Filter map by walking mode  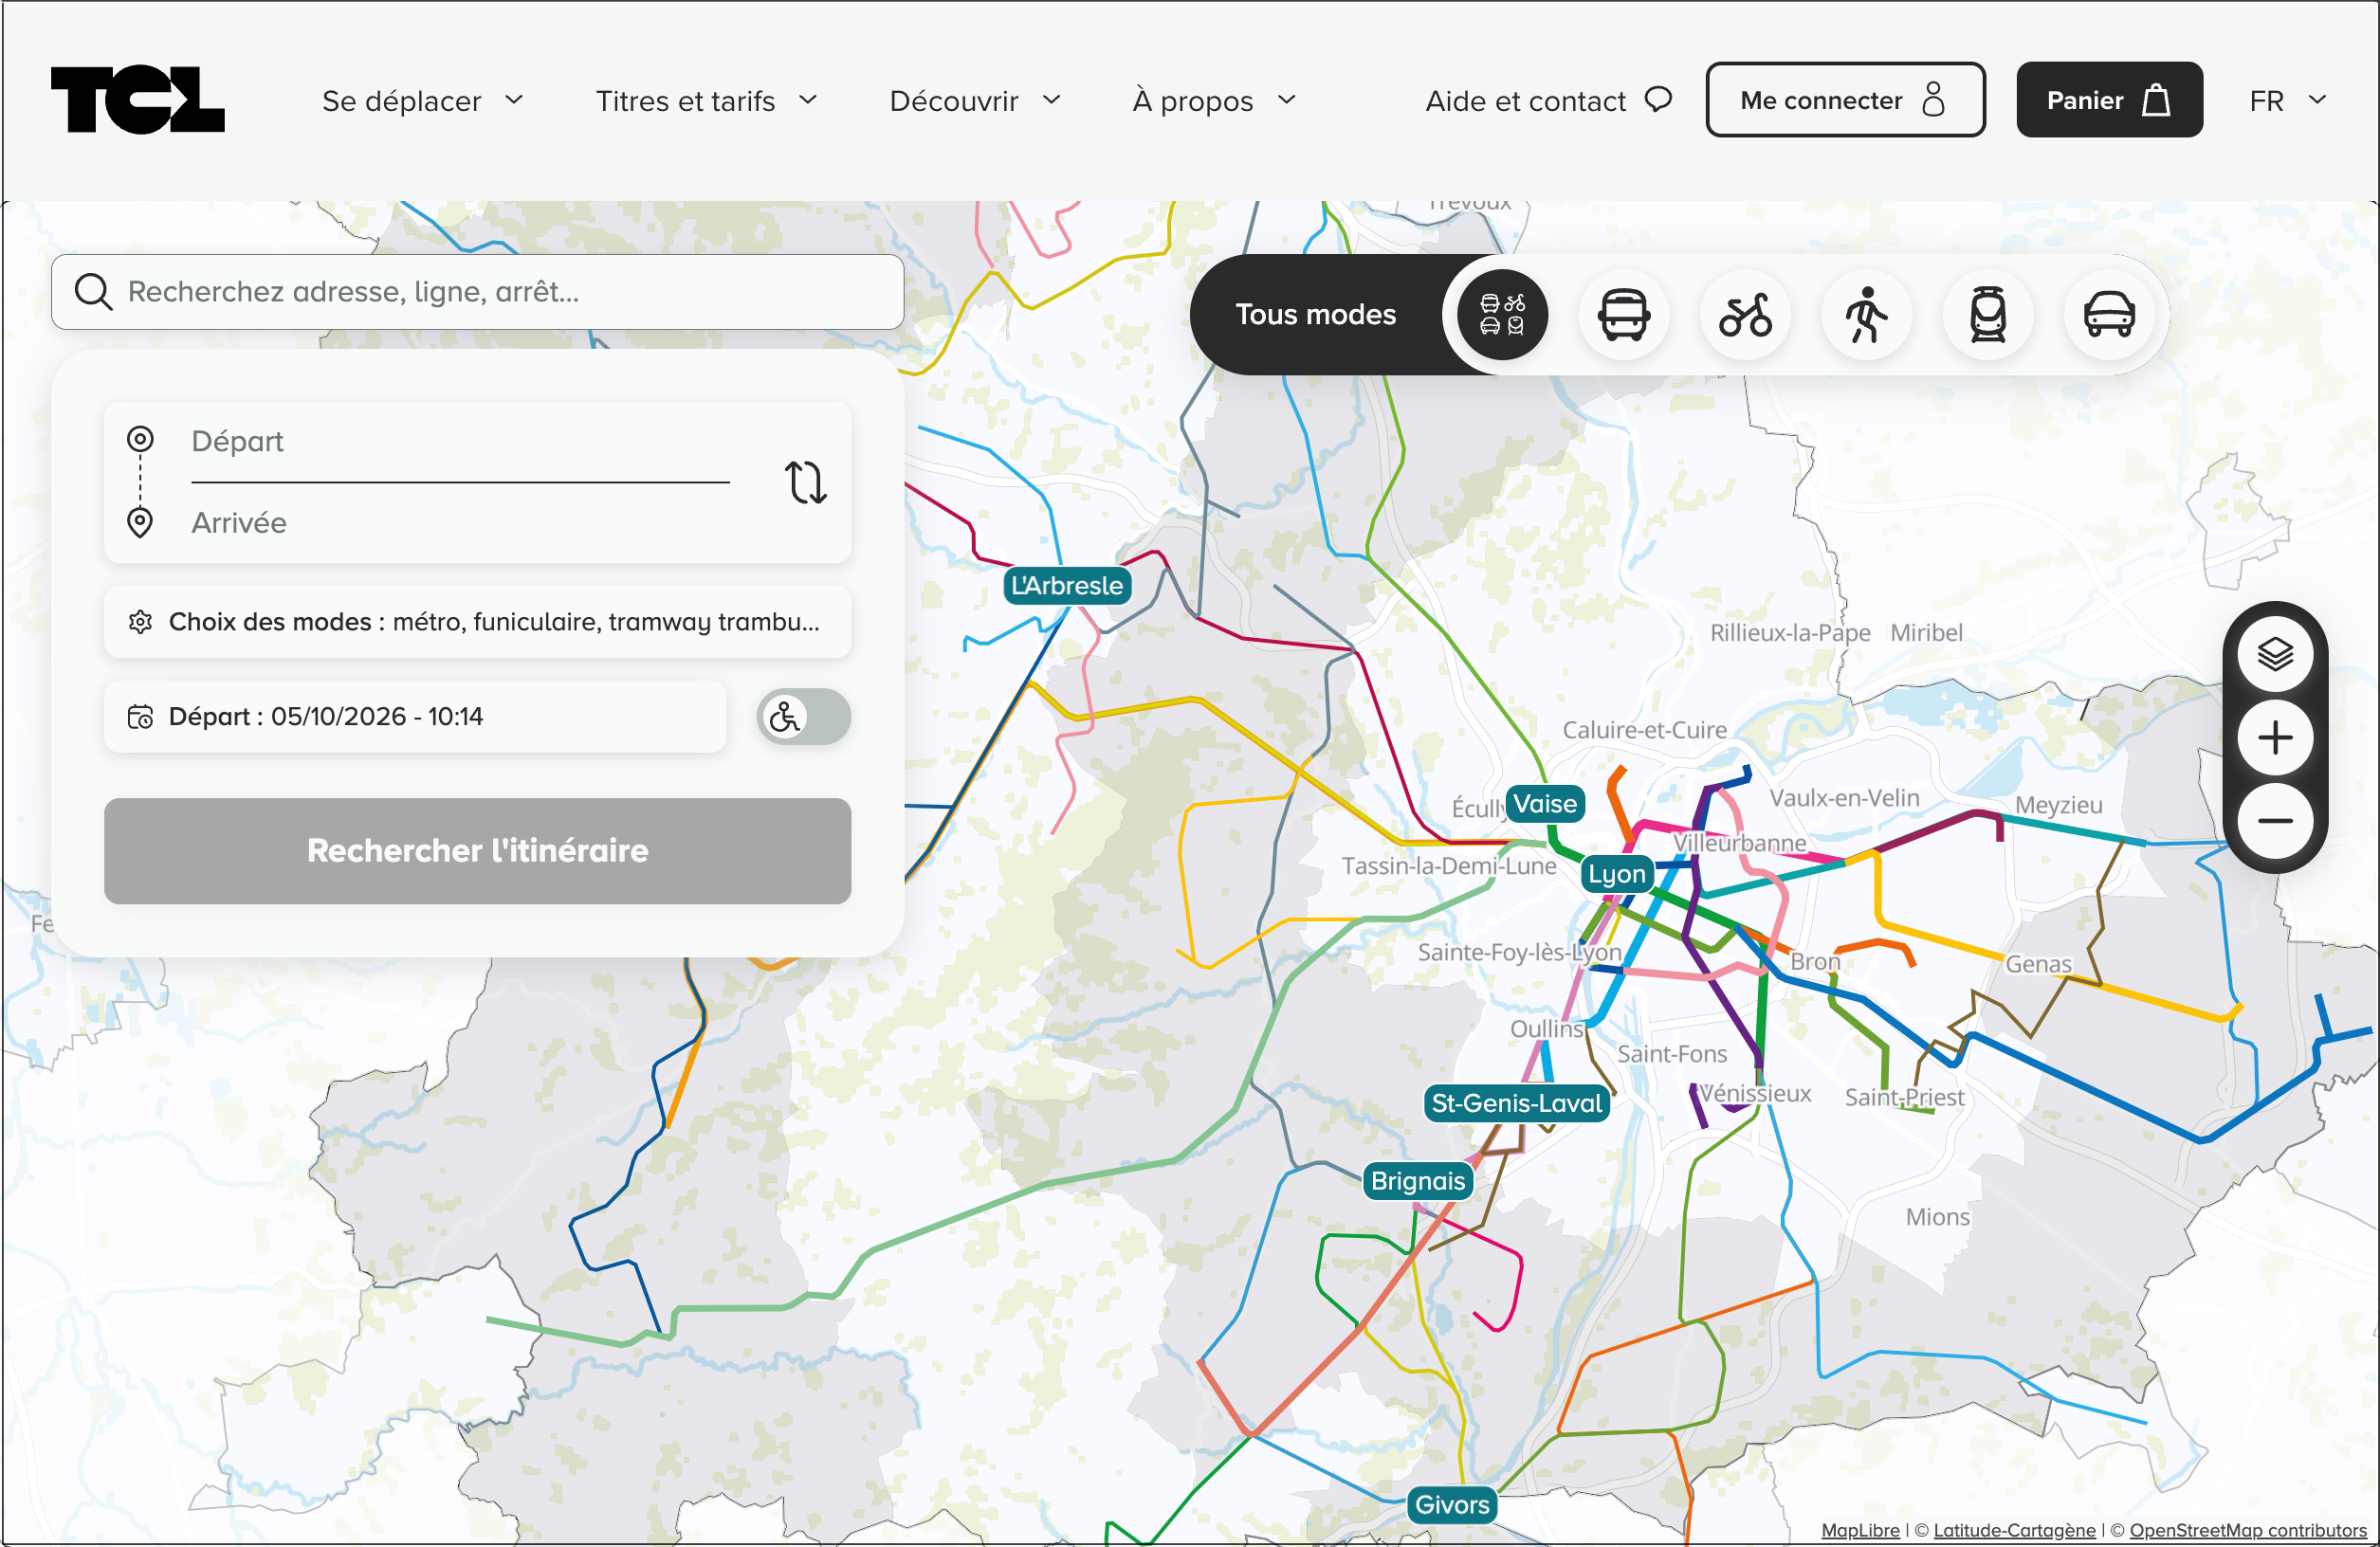point(1866,315)
